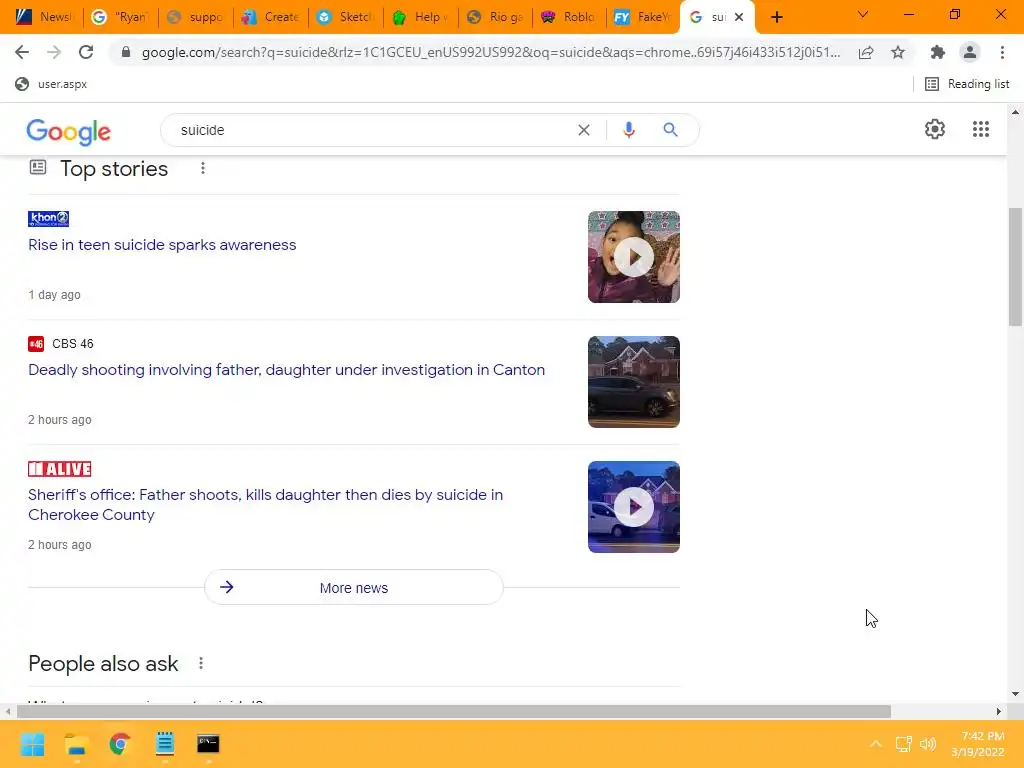Click the CBS 46 source label

coord(72,344)
